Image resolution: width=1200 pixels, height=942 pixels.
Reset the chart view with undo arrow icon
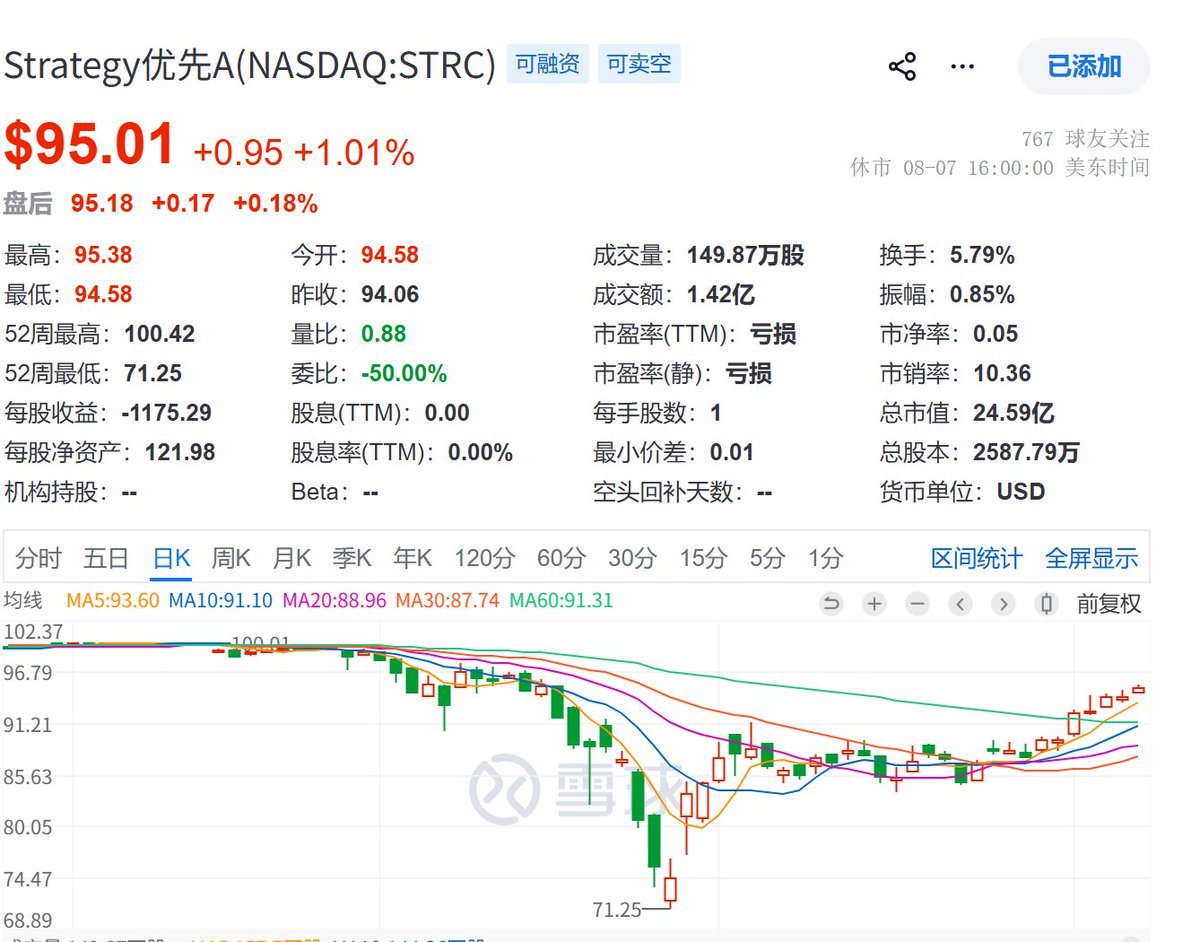tap(831, 604)
